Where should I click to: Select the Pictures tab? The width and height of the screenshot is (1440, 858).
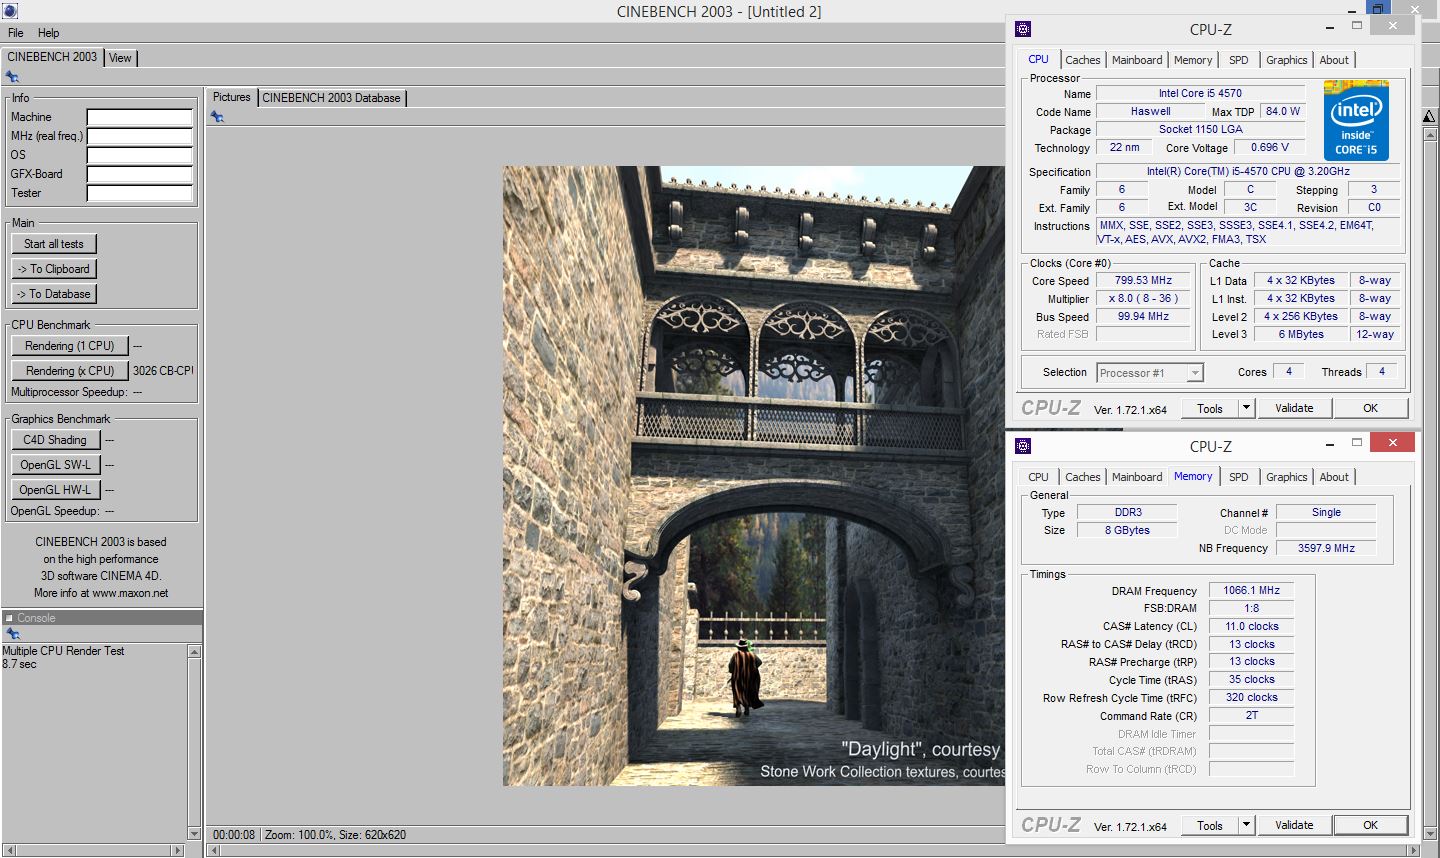click(x=231, y=97)
